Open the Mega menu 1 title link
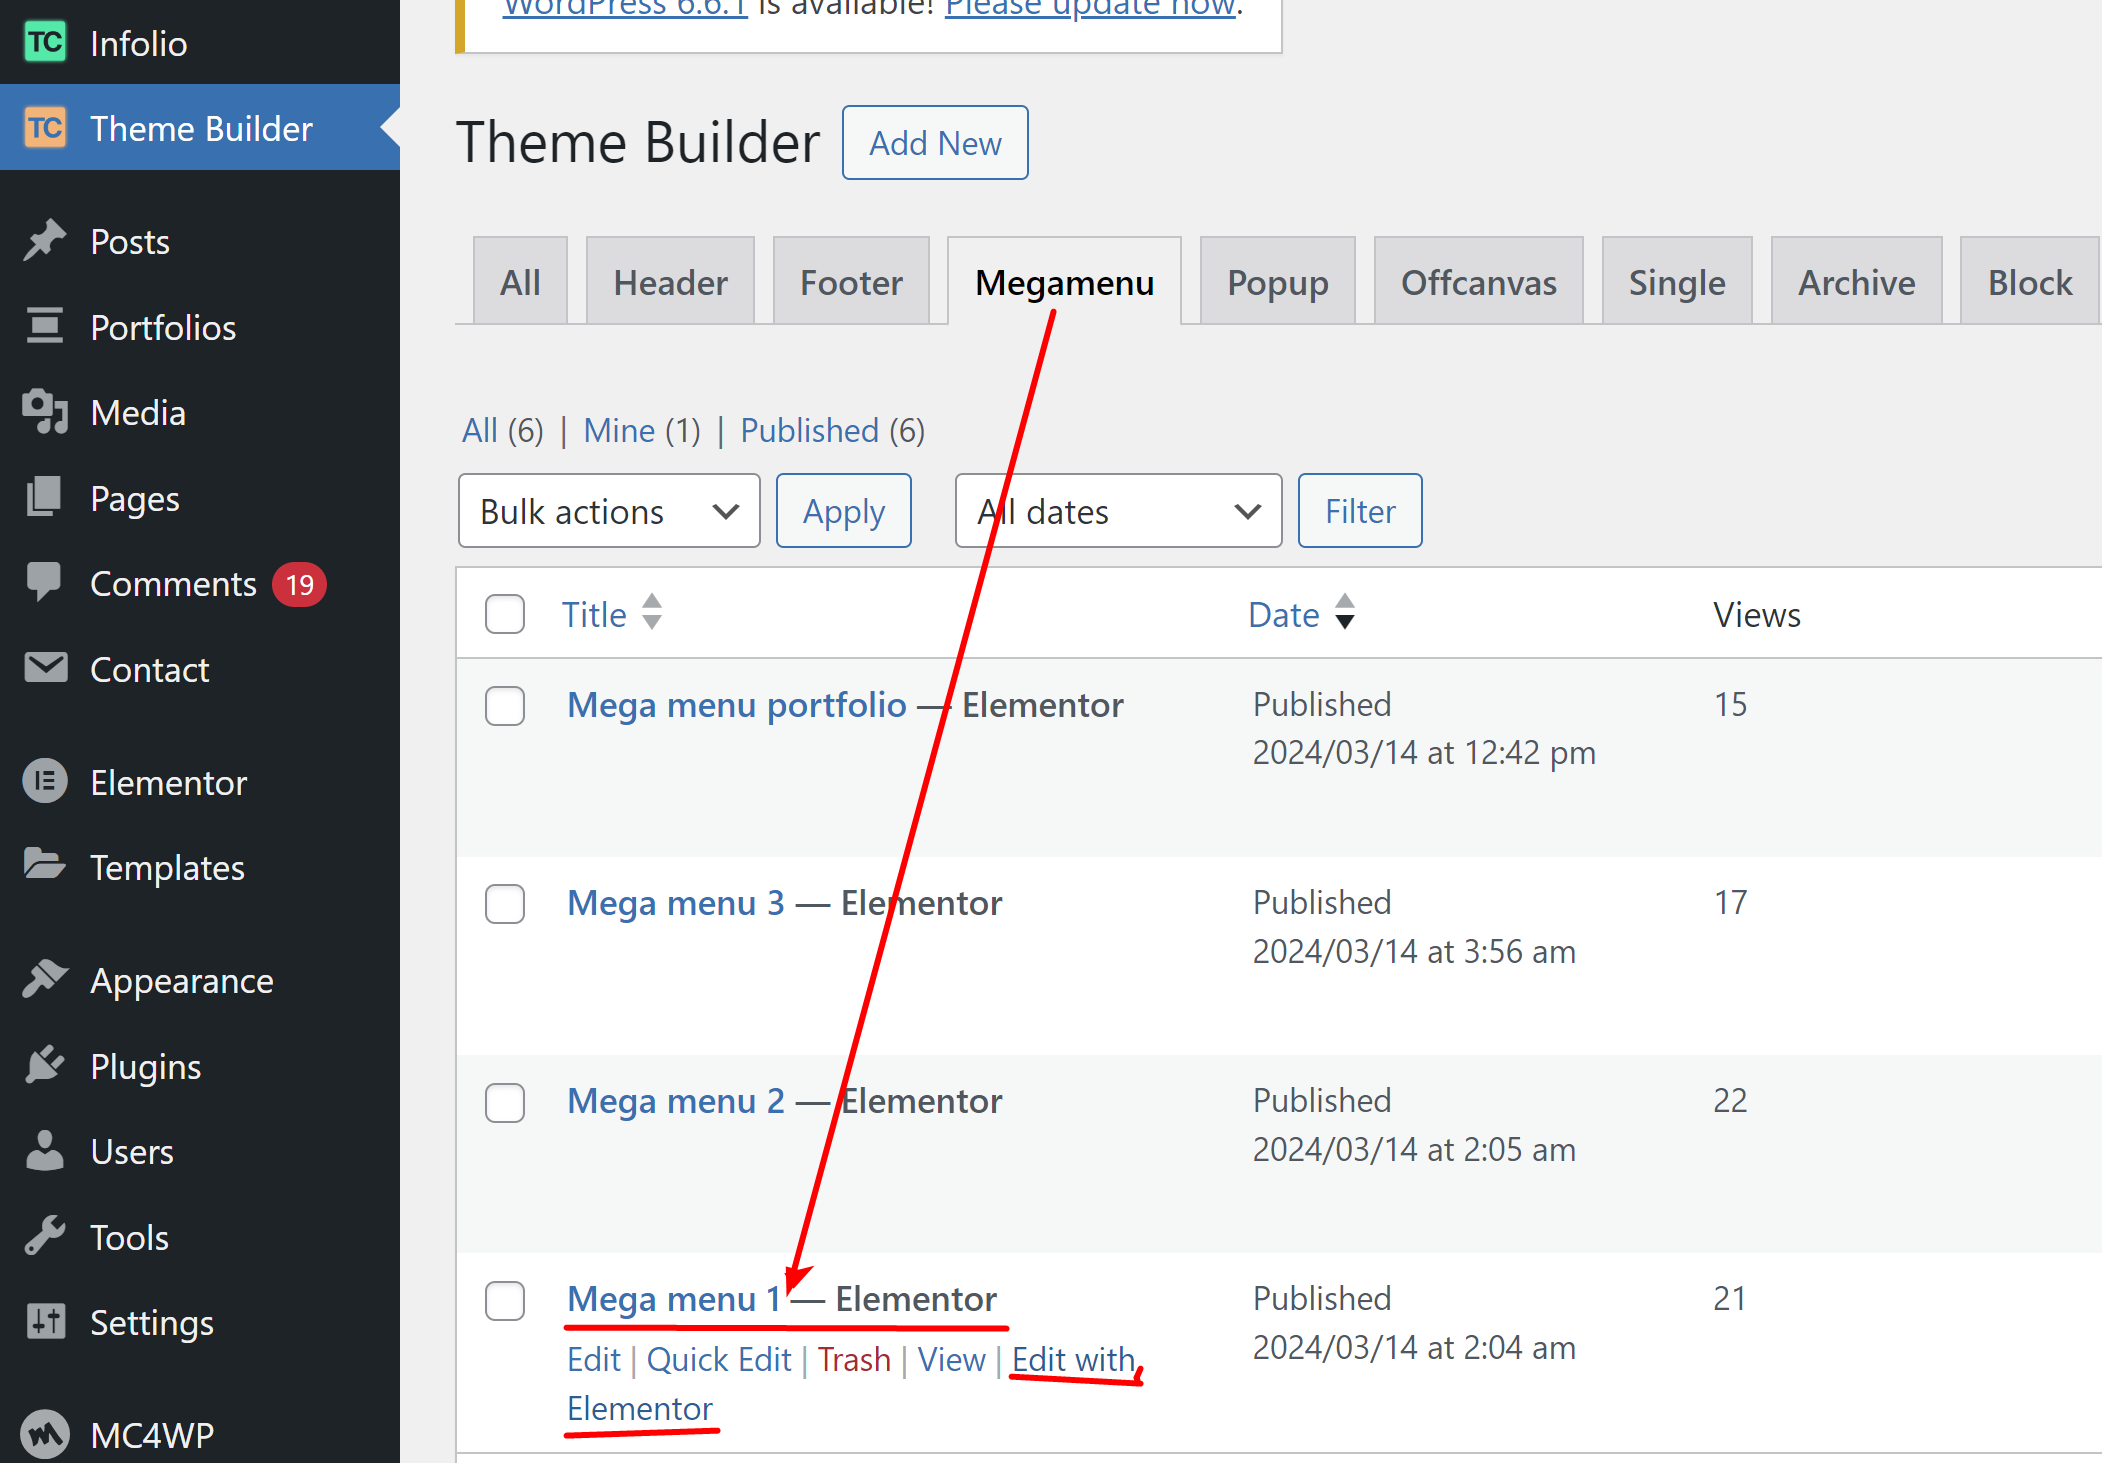This screenshot has width=2102, height=1463. tap(674, 1299)
